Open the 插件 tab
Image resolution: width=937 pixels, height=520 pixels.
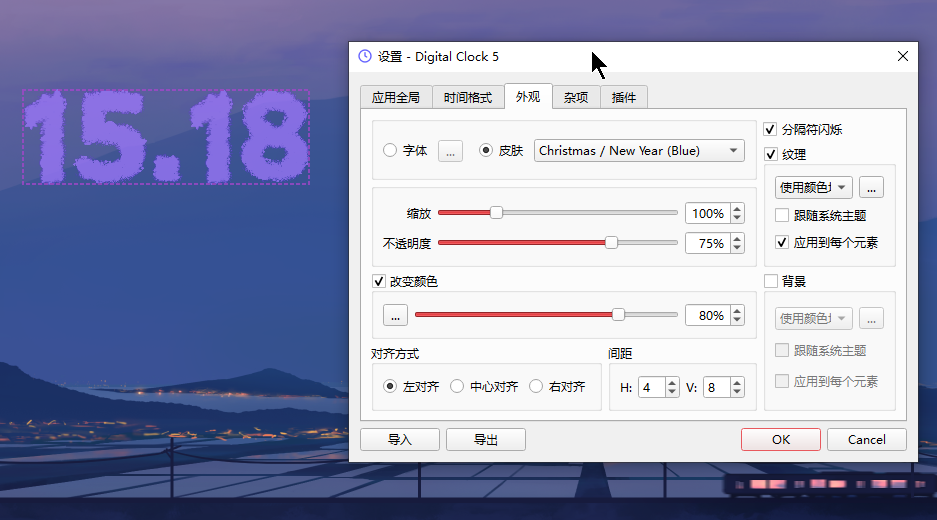[624, 97]
